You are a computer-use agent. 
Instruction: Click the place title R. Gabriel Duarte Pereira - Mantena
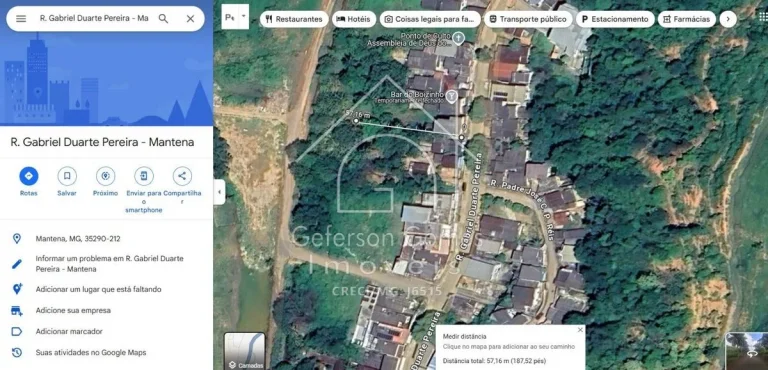(x=102, y=142)
